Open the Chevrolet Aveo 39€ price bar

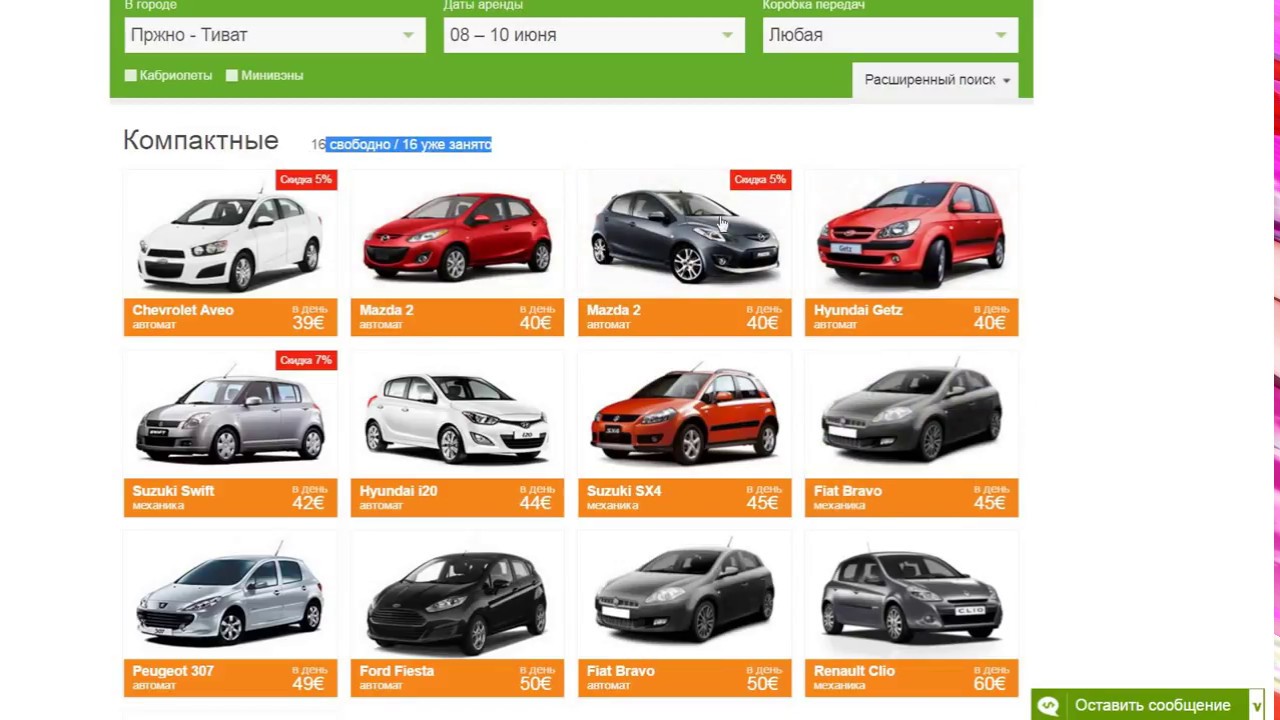coord(230,317)
